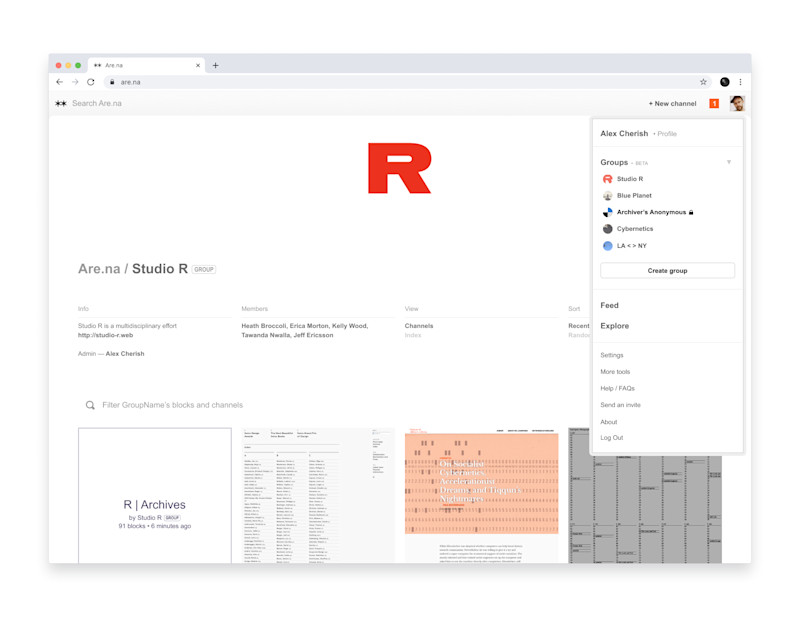Switch view to Index
The width and height of the screenshot is (800, 617).
click(413, 335)
